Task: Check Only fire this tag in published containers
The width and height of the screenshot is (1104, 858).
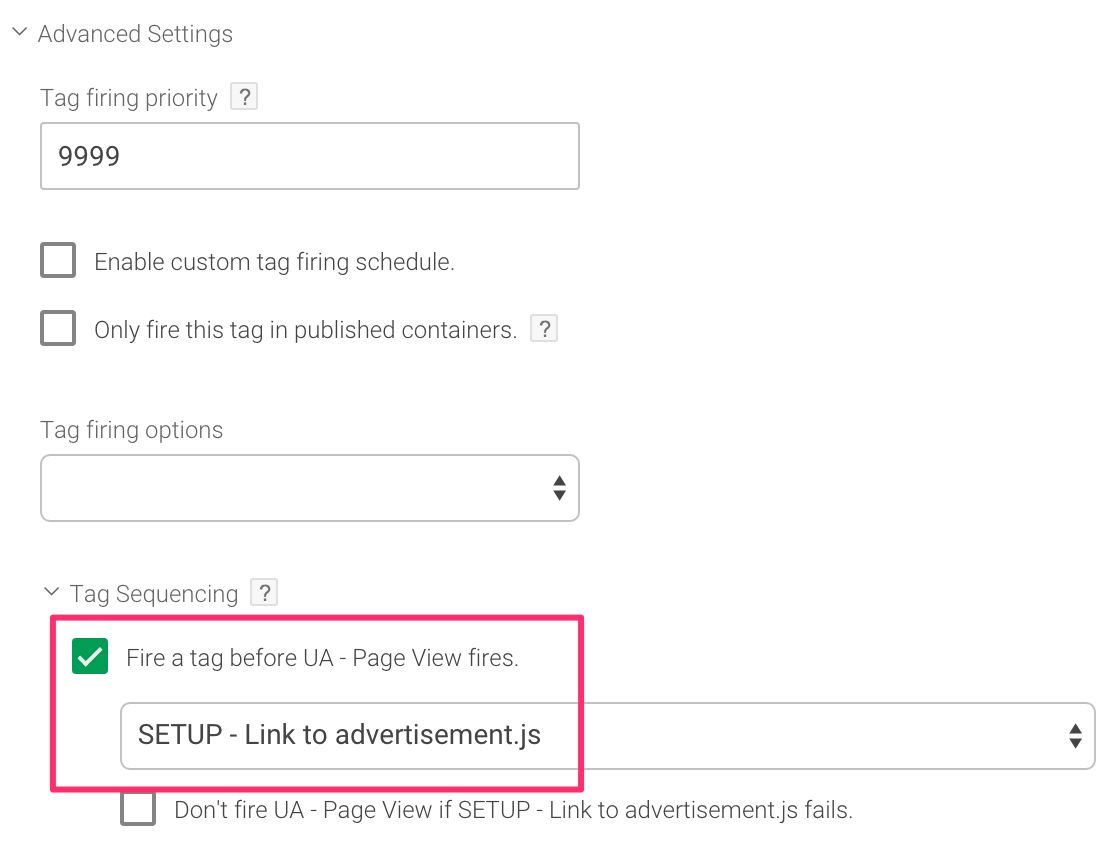Action: click(58, 328)
